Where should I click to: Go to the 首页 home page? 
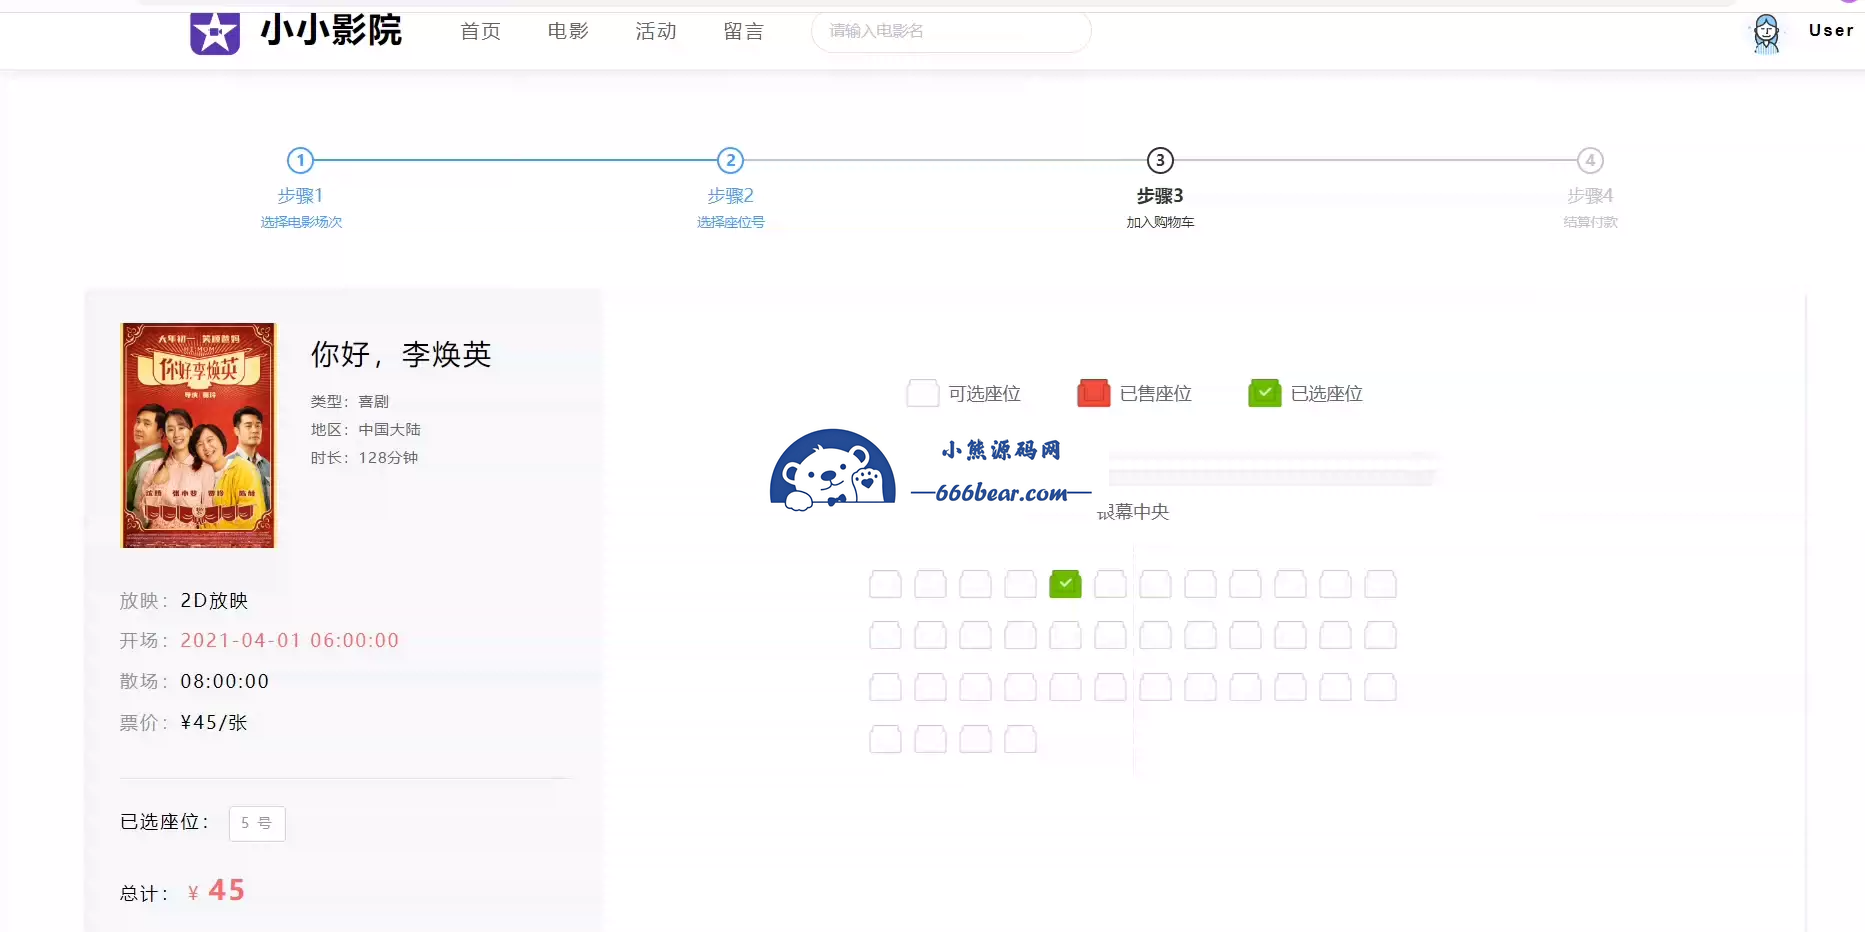point(480,31)
